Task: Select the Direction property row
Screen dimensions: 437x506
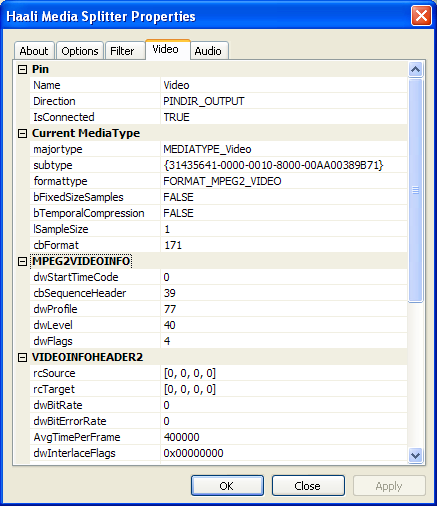Action: coord(218,101)
